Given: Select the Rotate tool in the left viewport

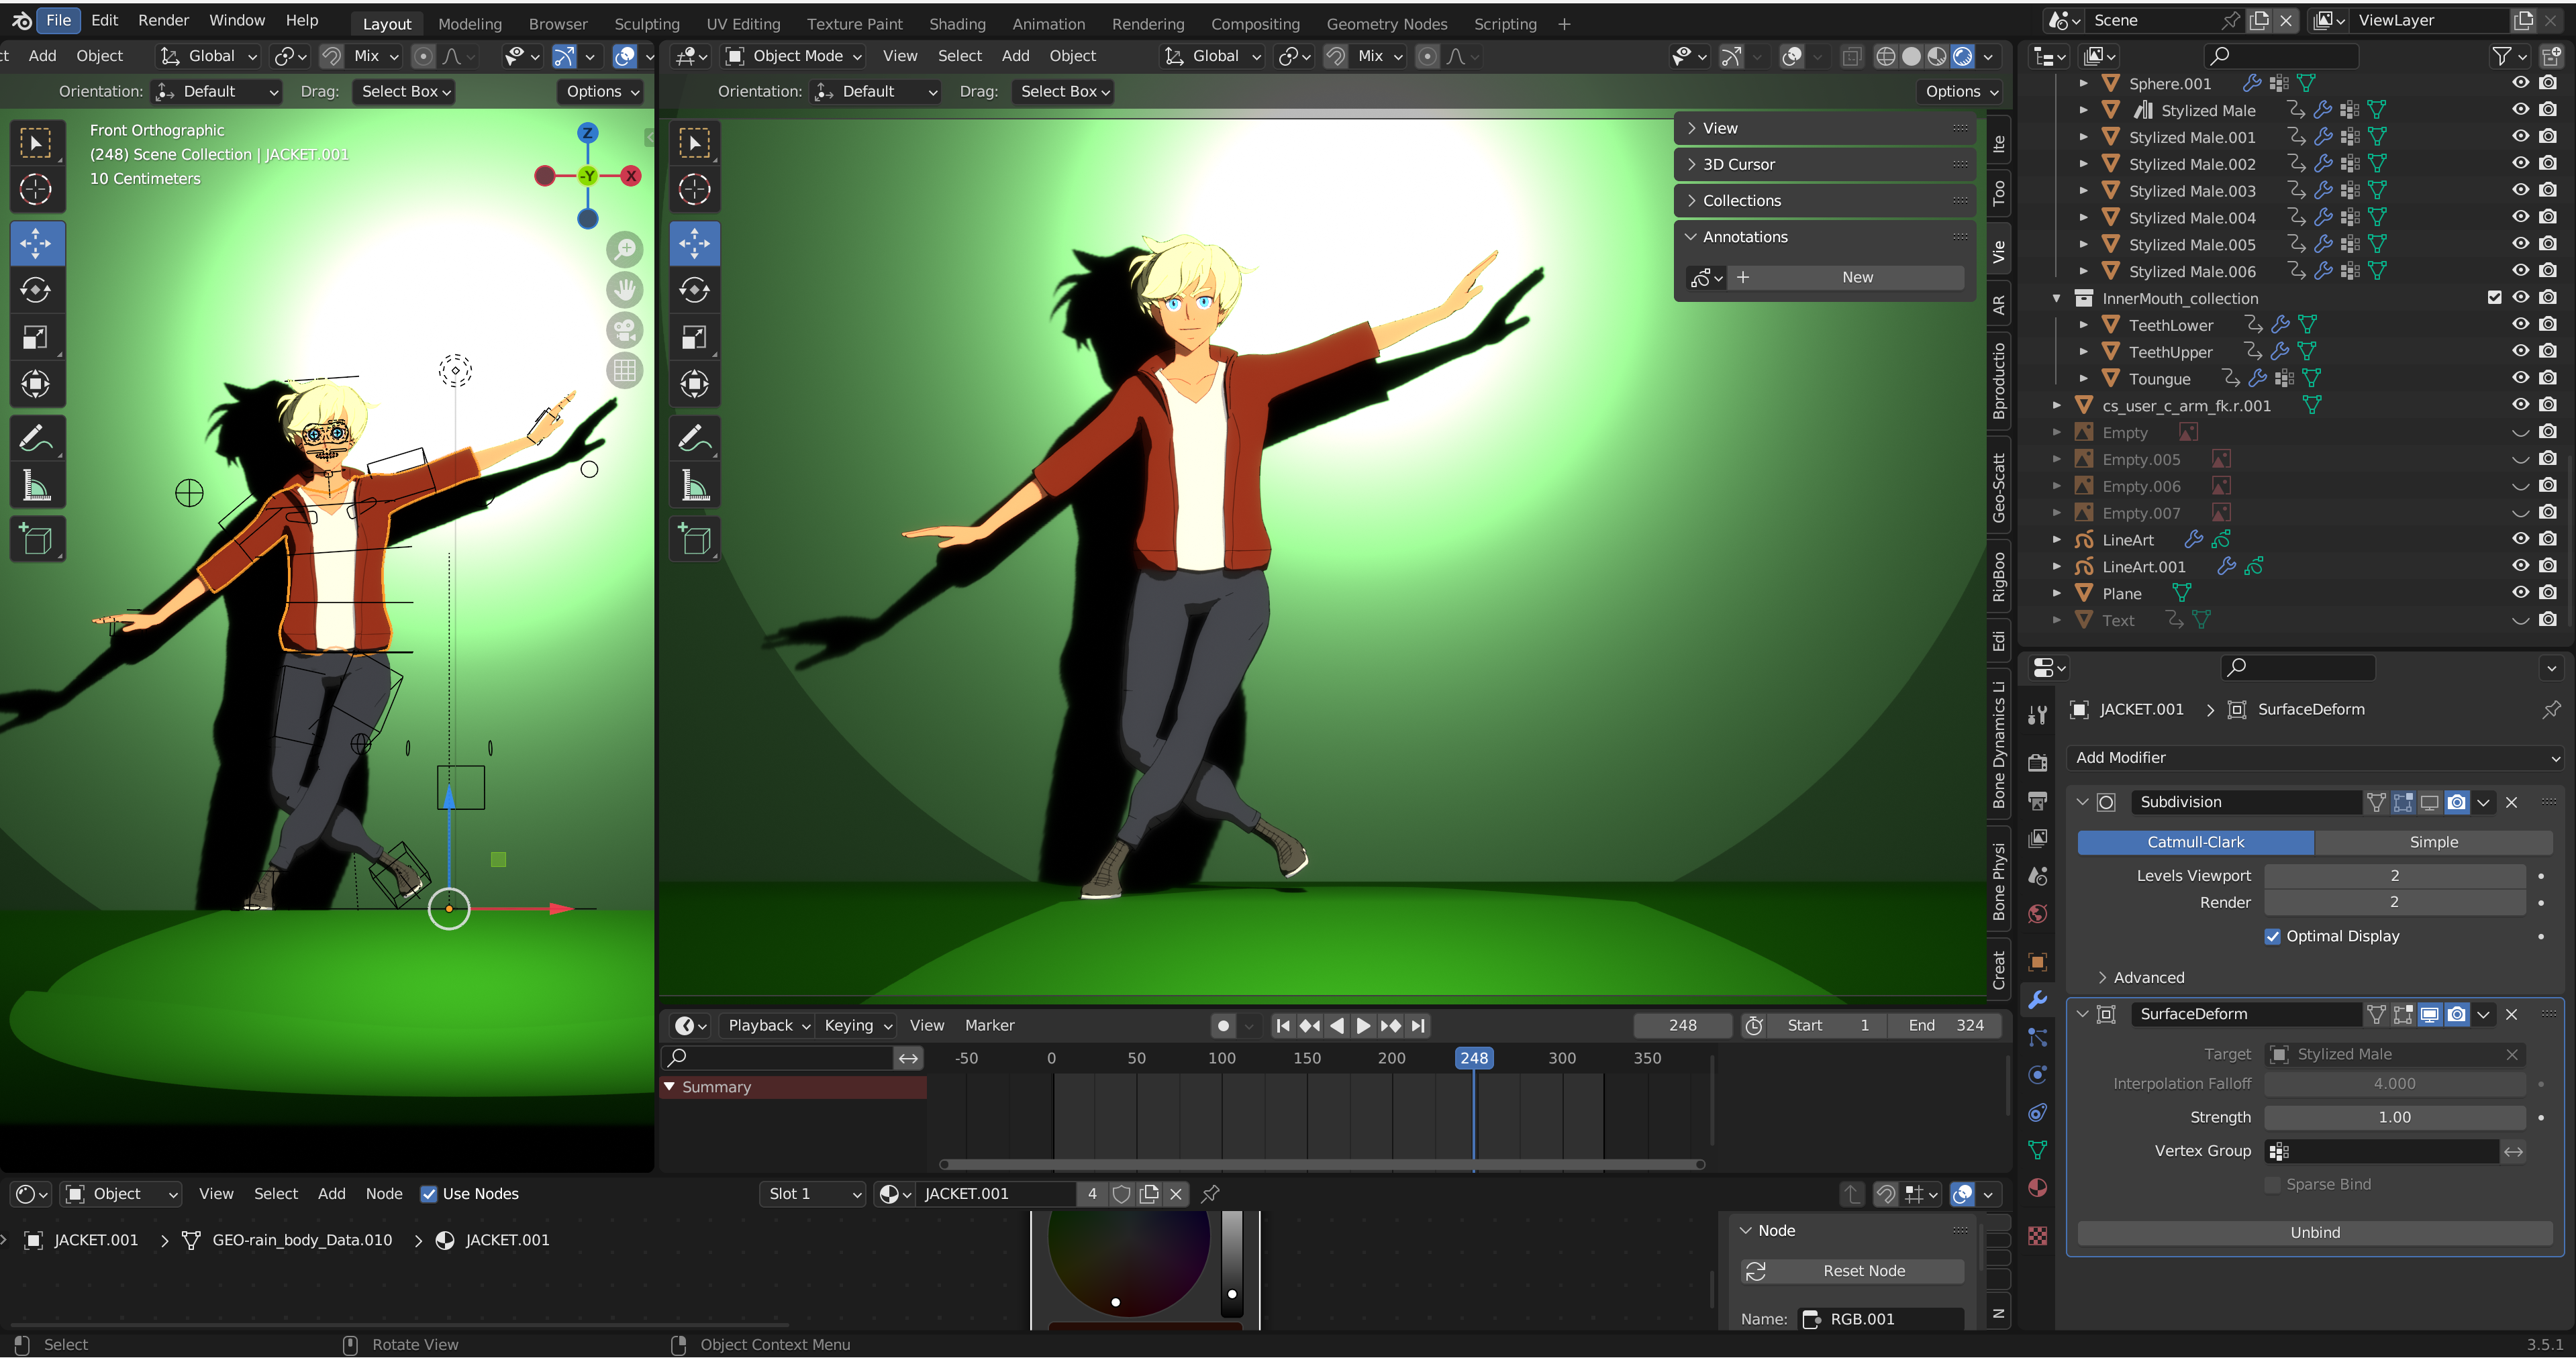Looking at the screenshot, I should [36, 290].
